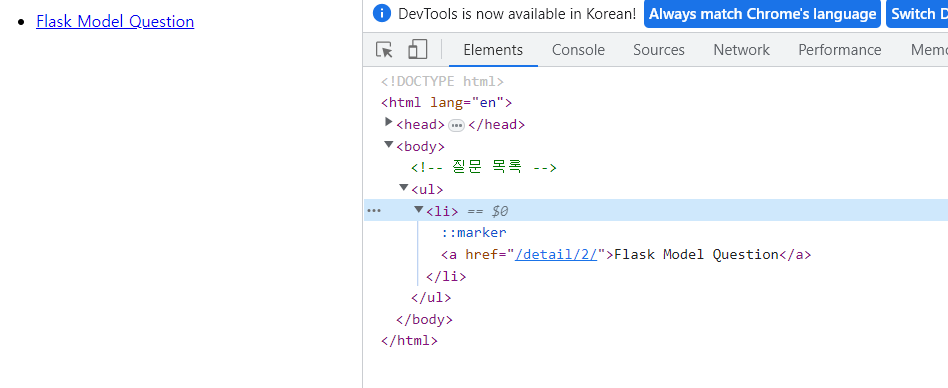Select the 질문 목록 comment node

[x=484, y=167]
